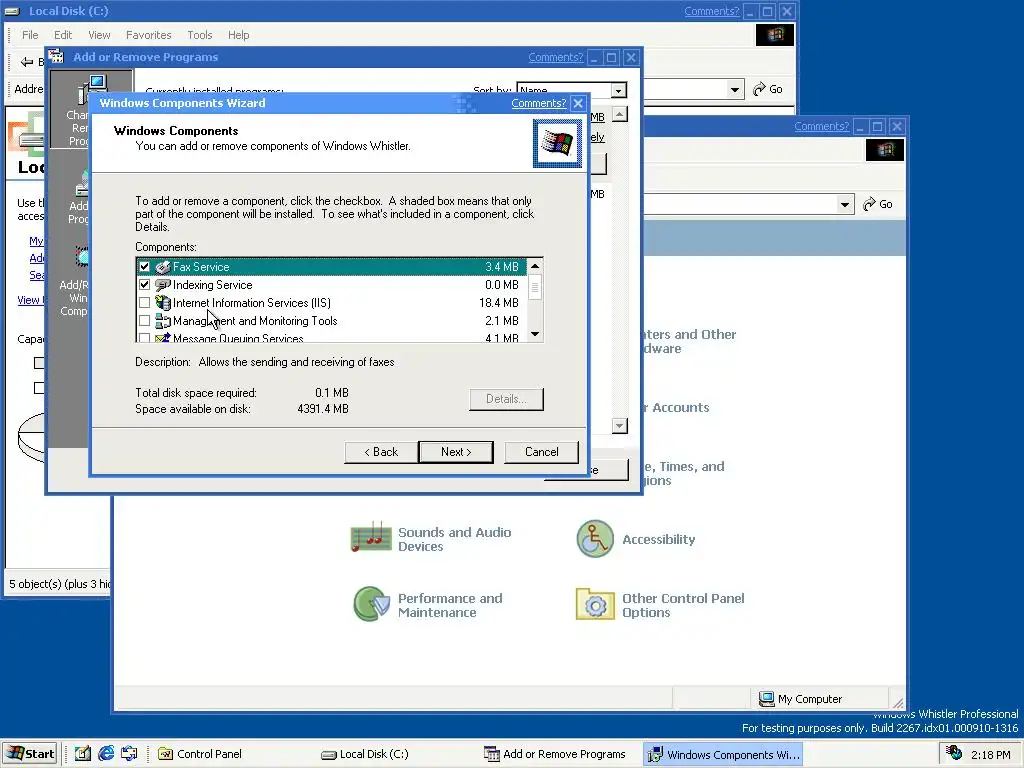Click the Next button in the wizard
The image size is (1024, 768).
(456, 452)
